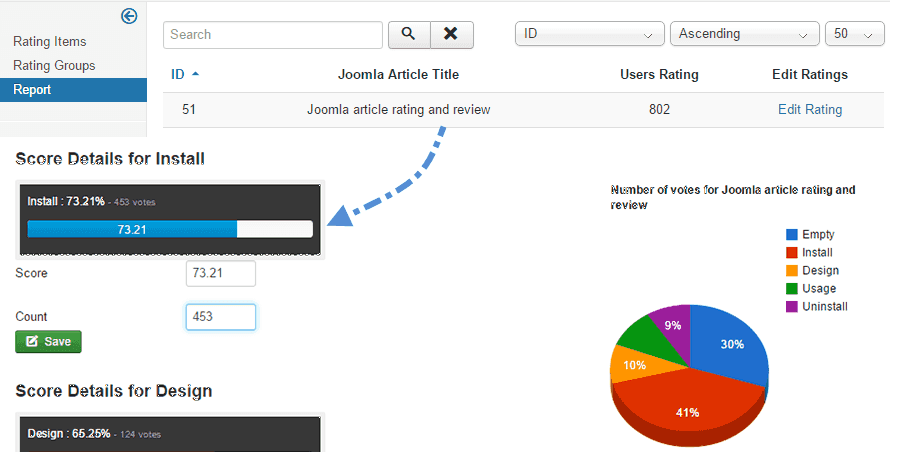900x452 pixels.
Task: Open Rating Items in sidebar
Action: tap(50, 42)
